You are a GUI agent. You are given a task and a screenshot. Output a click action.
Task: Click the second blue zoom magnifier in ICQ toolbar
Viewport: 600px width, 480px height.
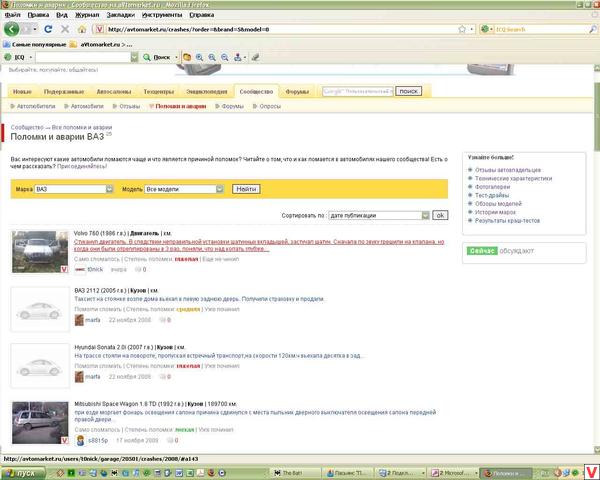pos(212,57)
